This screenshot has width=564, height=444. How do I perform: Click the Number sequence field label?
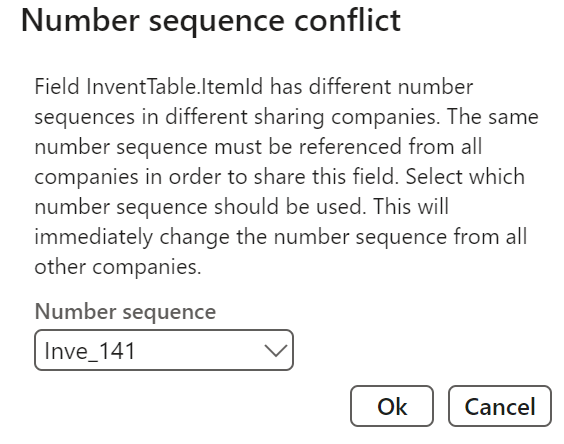(125, 311)
